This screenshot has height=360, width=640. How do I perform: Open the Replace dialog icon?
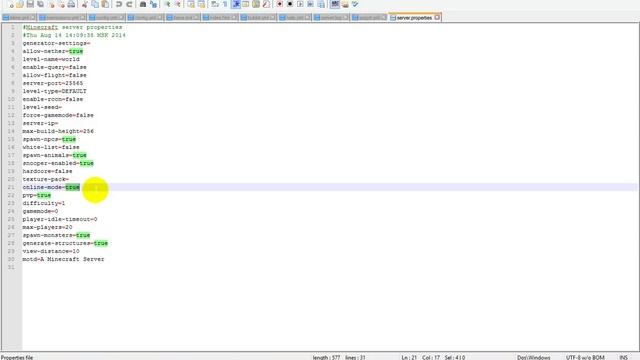pos(153,4)
